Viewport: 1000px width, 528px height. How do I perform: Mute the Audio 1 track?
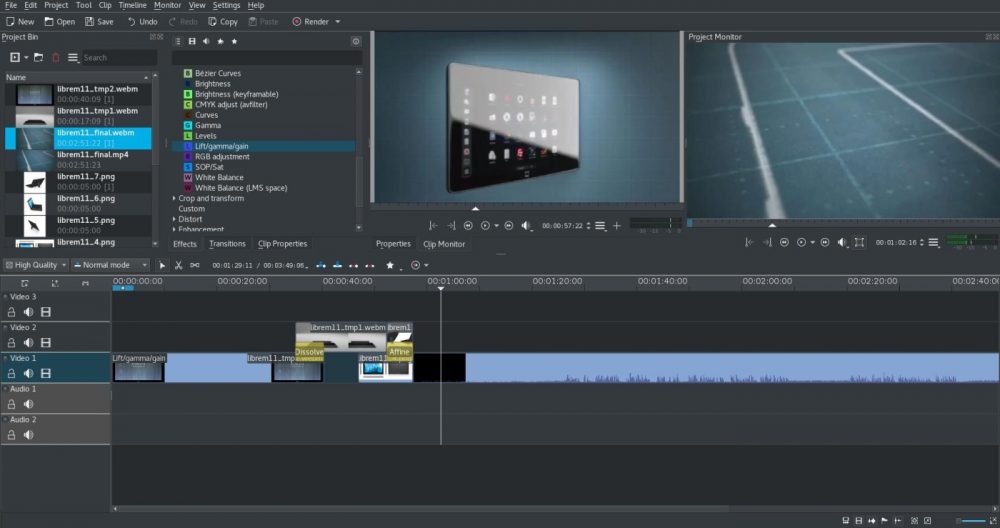28,404
